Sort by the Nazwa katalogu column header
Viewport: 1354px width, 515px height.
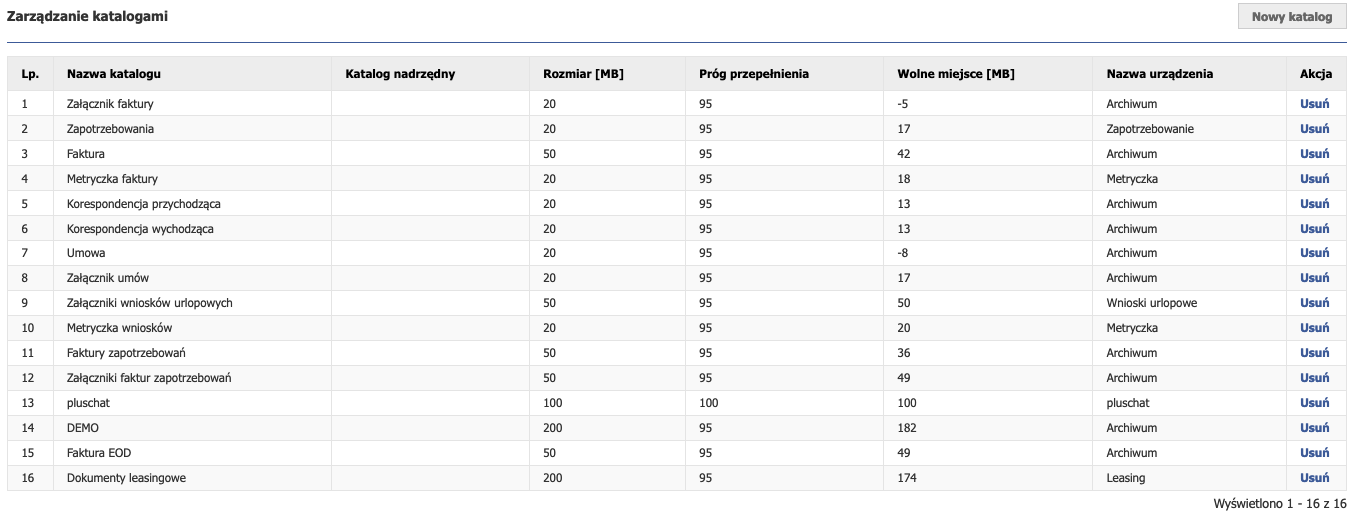[x=114, y=74]
